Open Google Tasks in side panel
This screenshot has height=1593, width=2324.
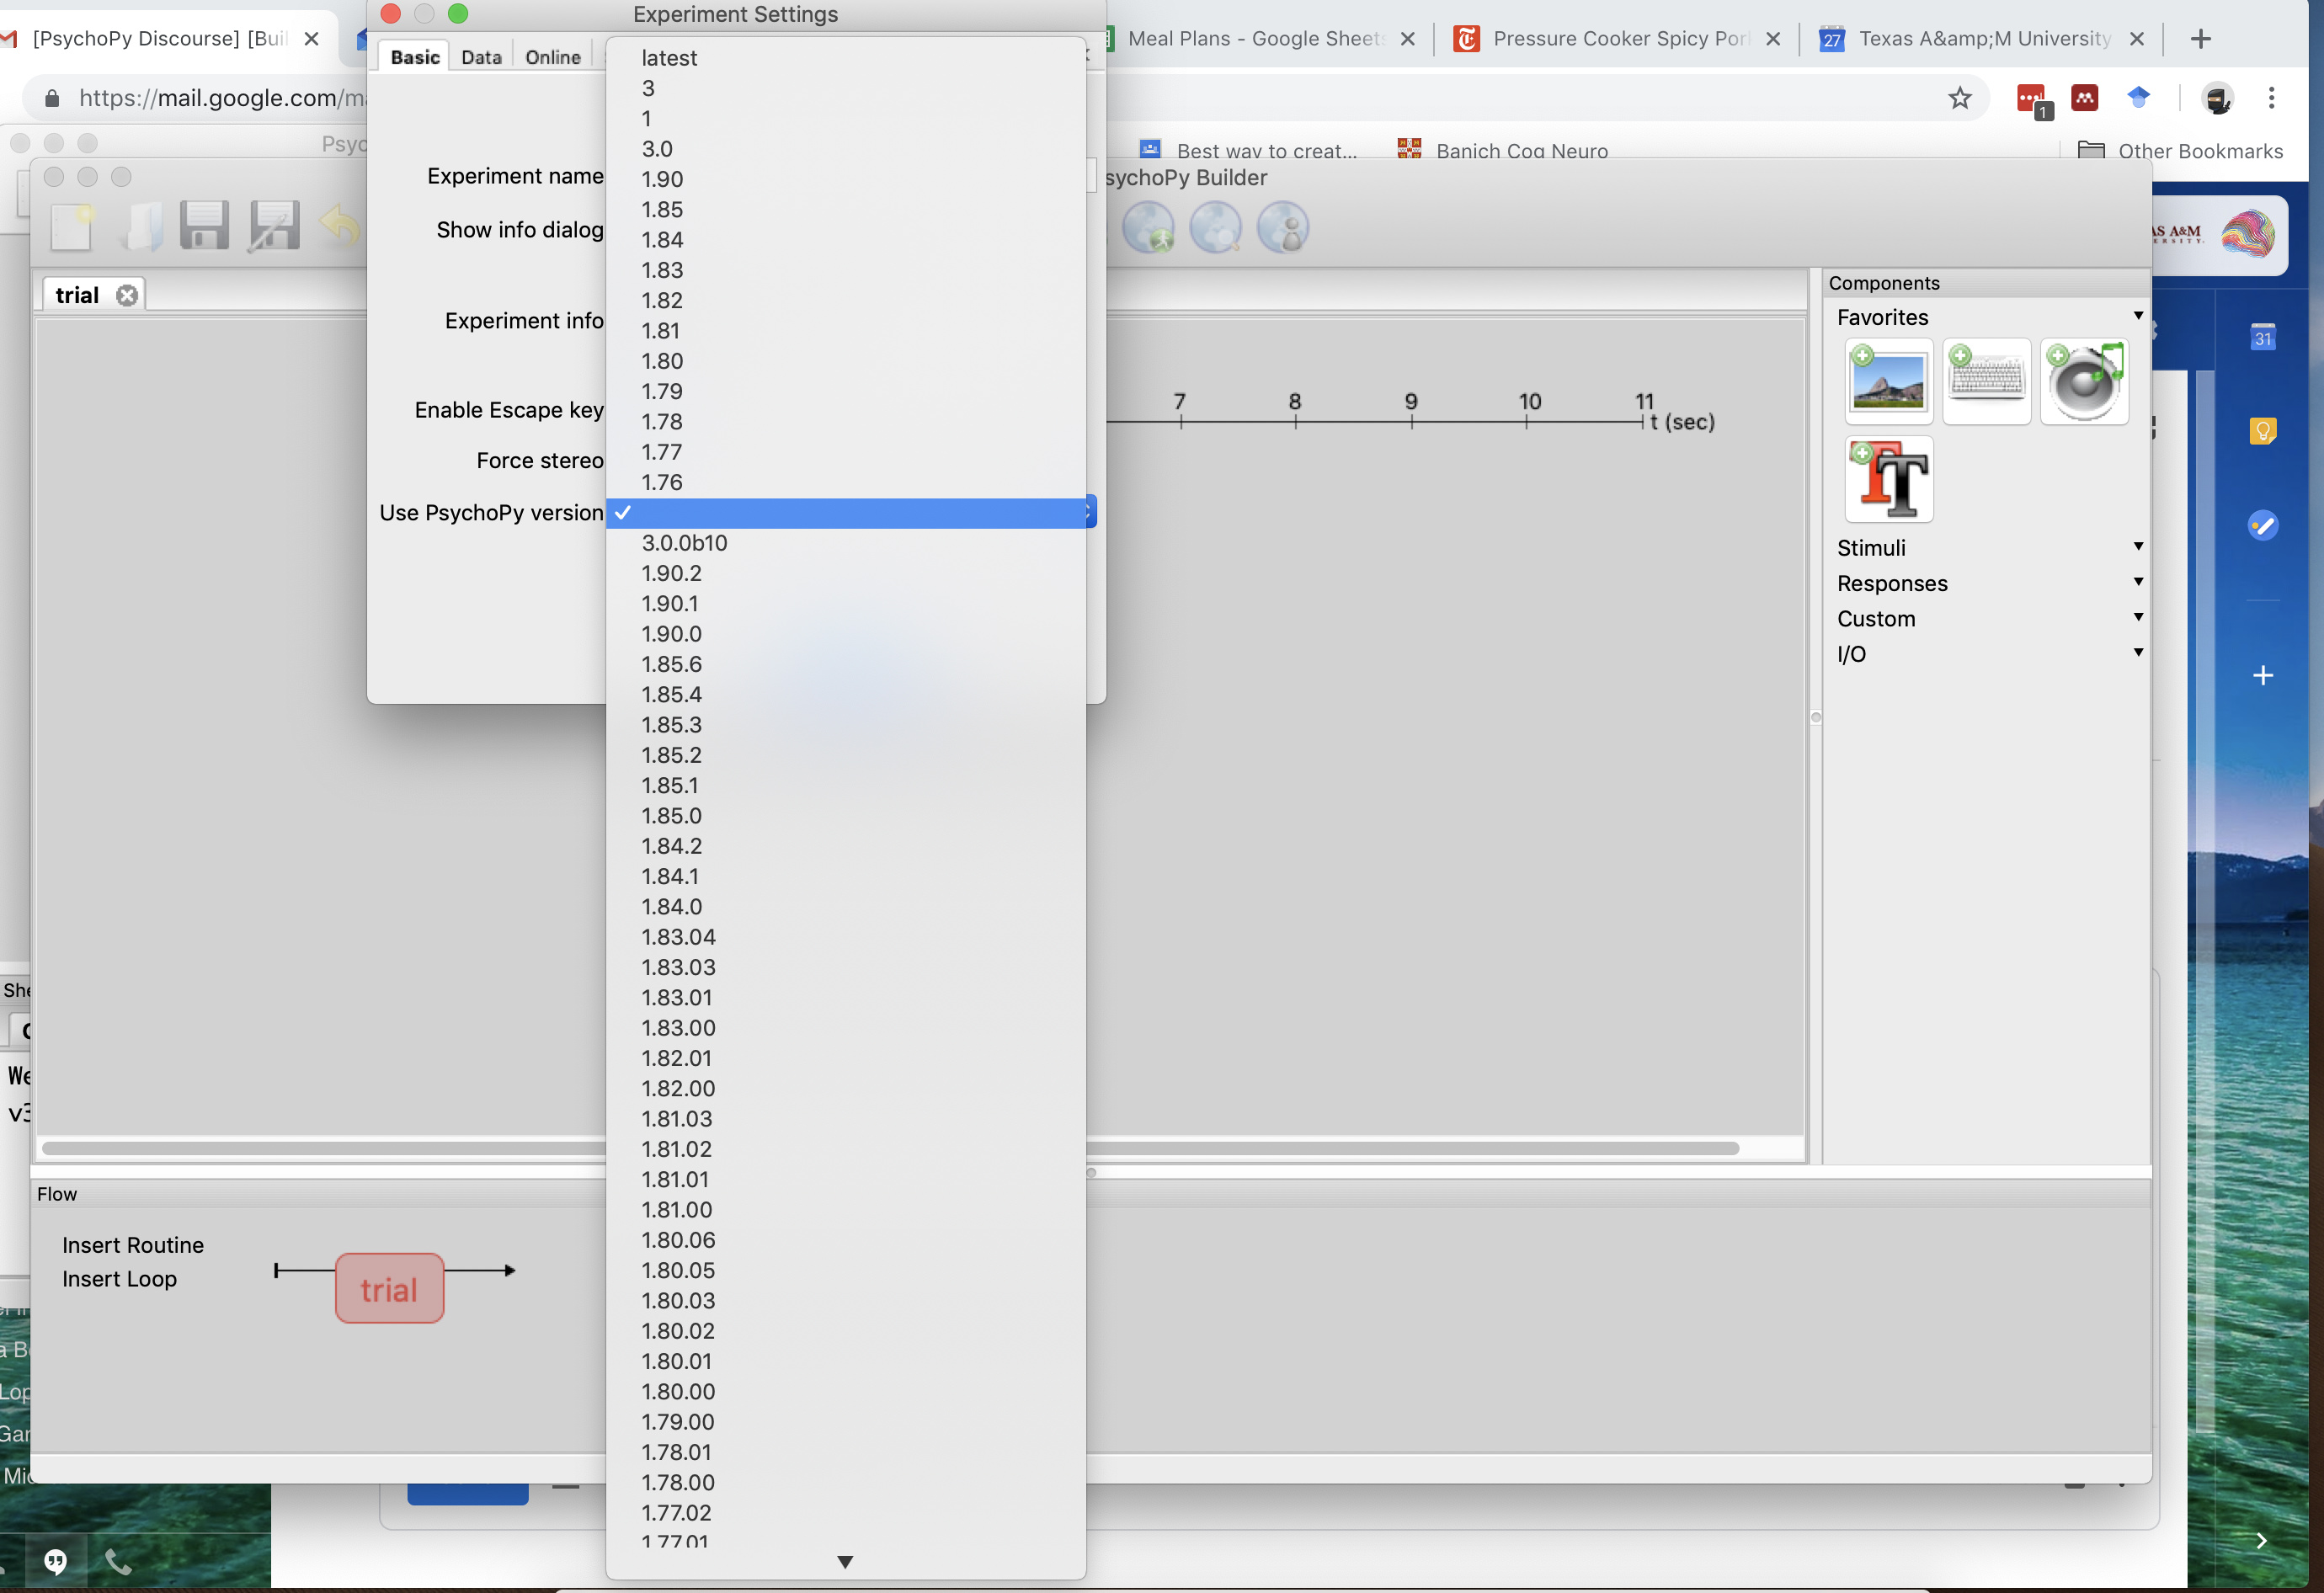pos(2262,525)
